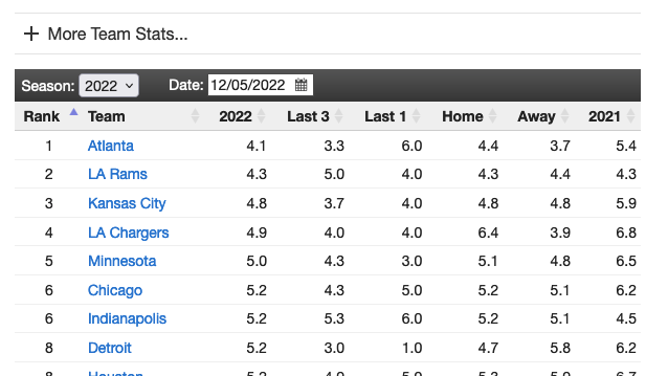Sort by the Last 1 column arrows
This screenshot has width=668, height=376.
point(416,116)
